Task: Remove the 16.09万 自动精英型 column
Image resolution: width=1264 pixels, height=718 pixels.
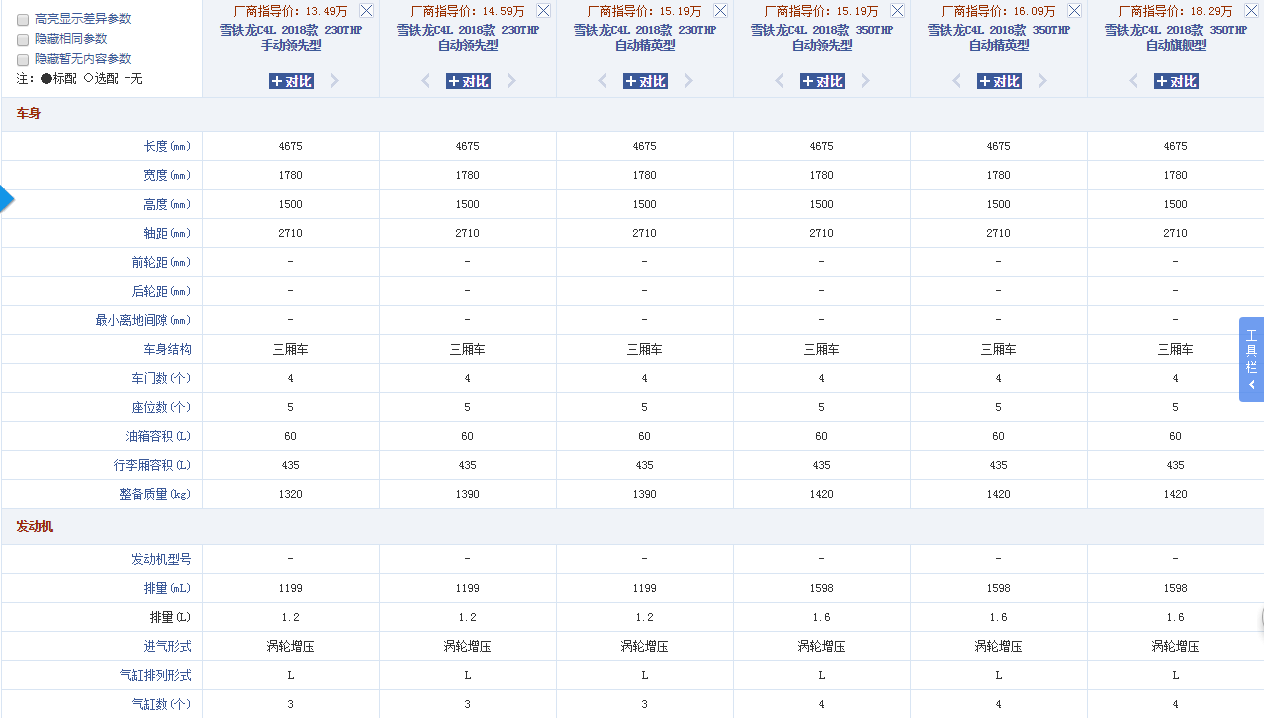Action: click(1074, 10)
